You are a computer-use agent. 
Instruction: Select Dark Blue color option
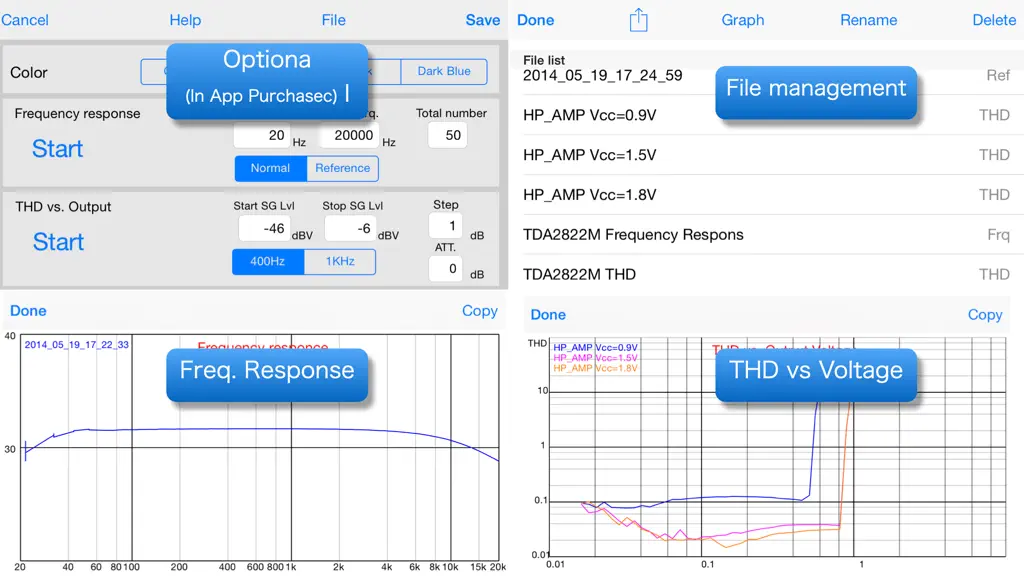[444, 71]
